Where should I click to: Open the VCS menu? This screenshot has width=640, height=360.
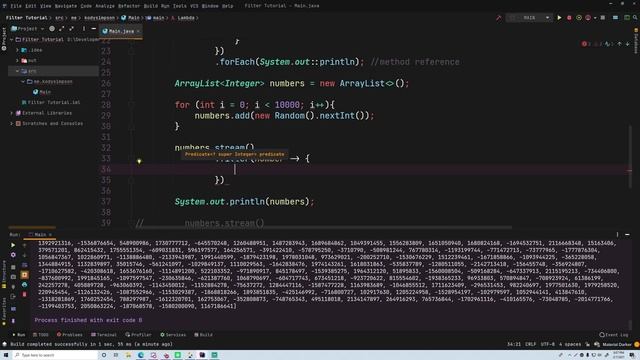[194, 6]
